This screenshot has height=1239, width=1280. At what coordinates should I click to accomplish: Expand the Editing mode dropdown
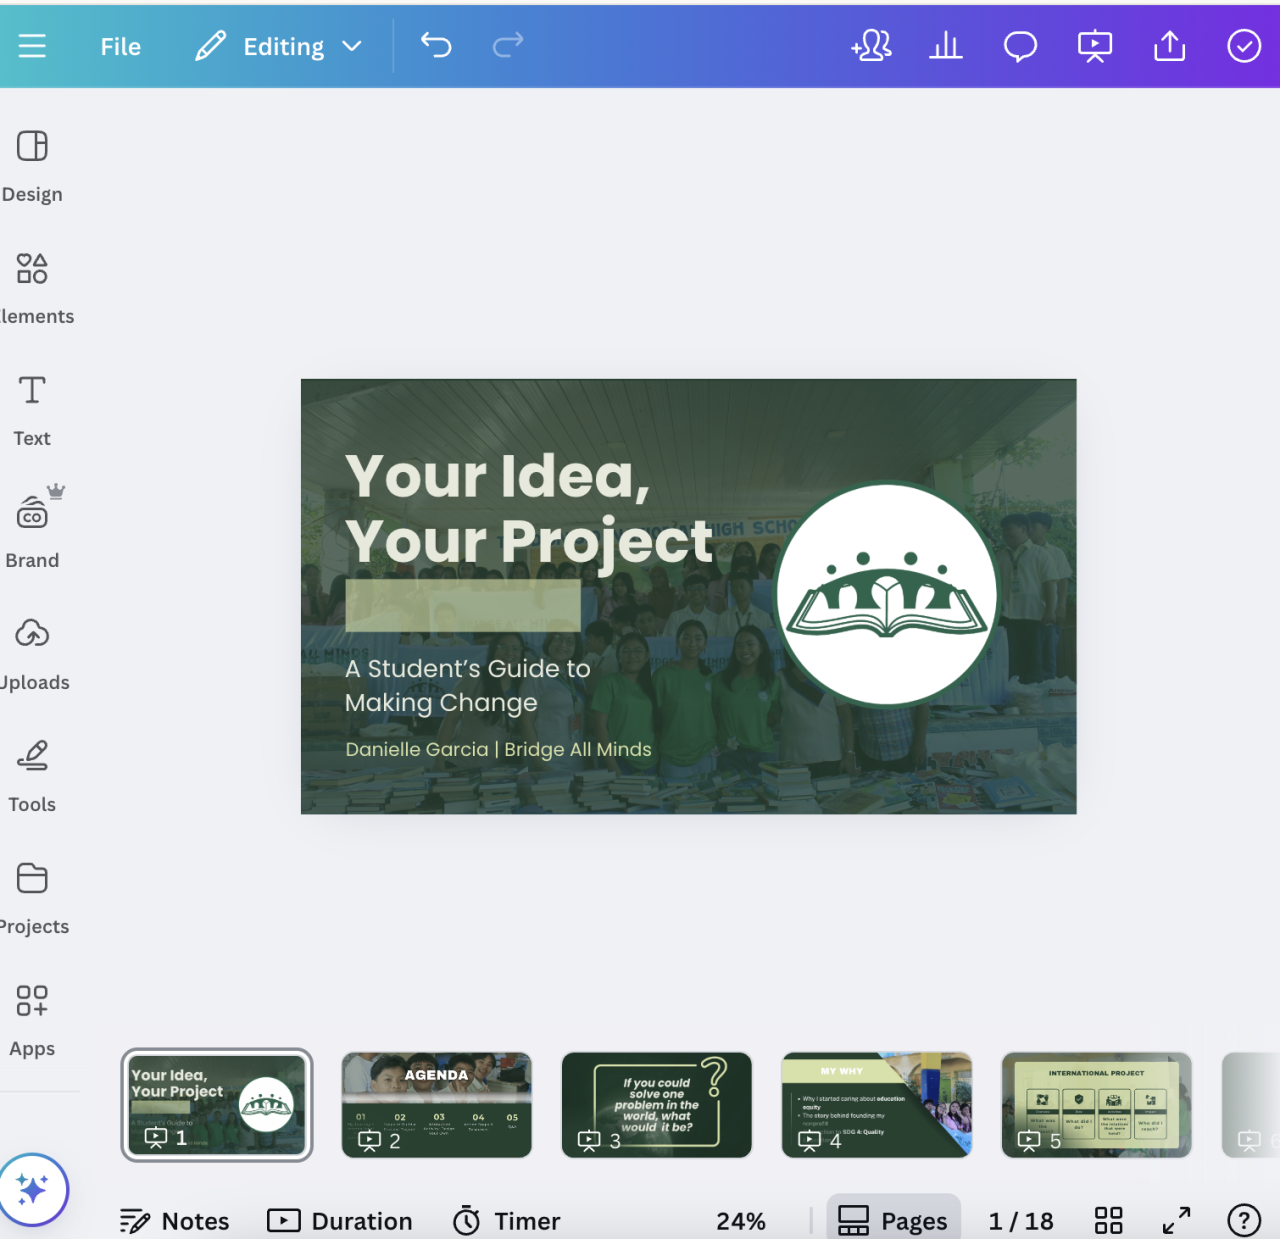pyautogui.click(x=278, y=47)
